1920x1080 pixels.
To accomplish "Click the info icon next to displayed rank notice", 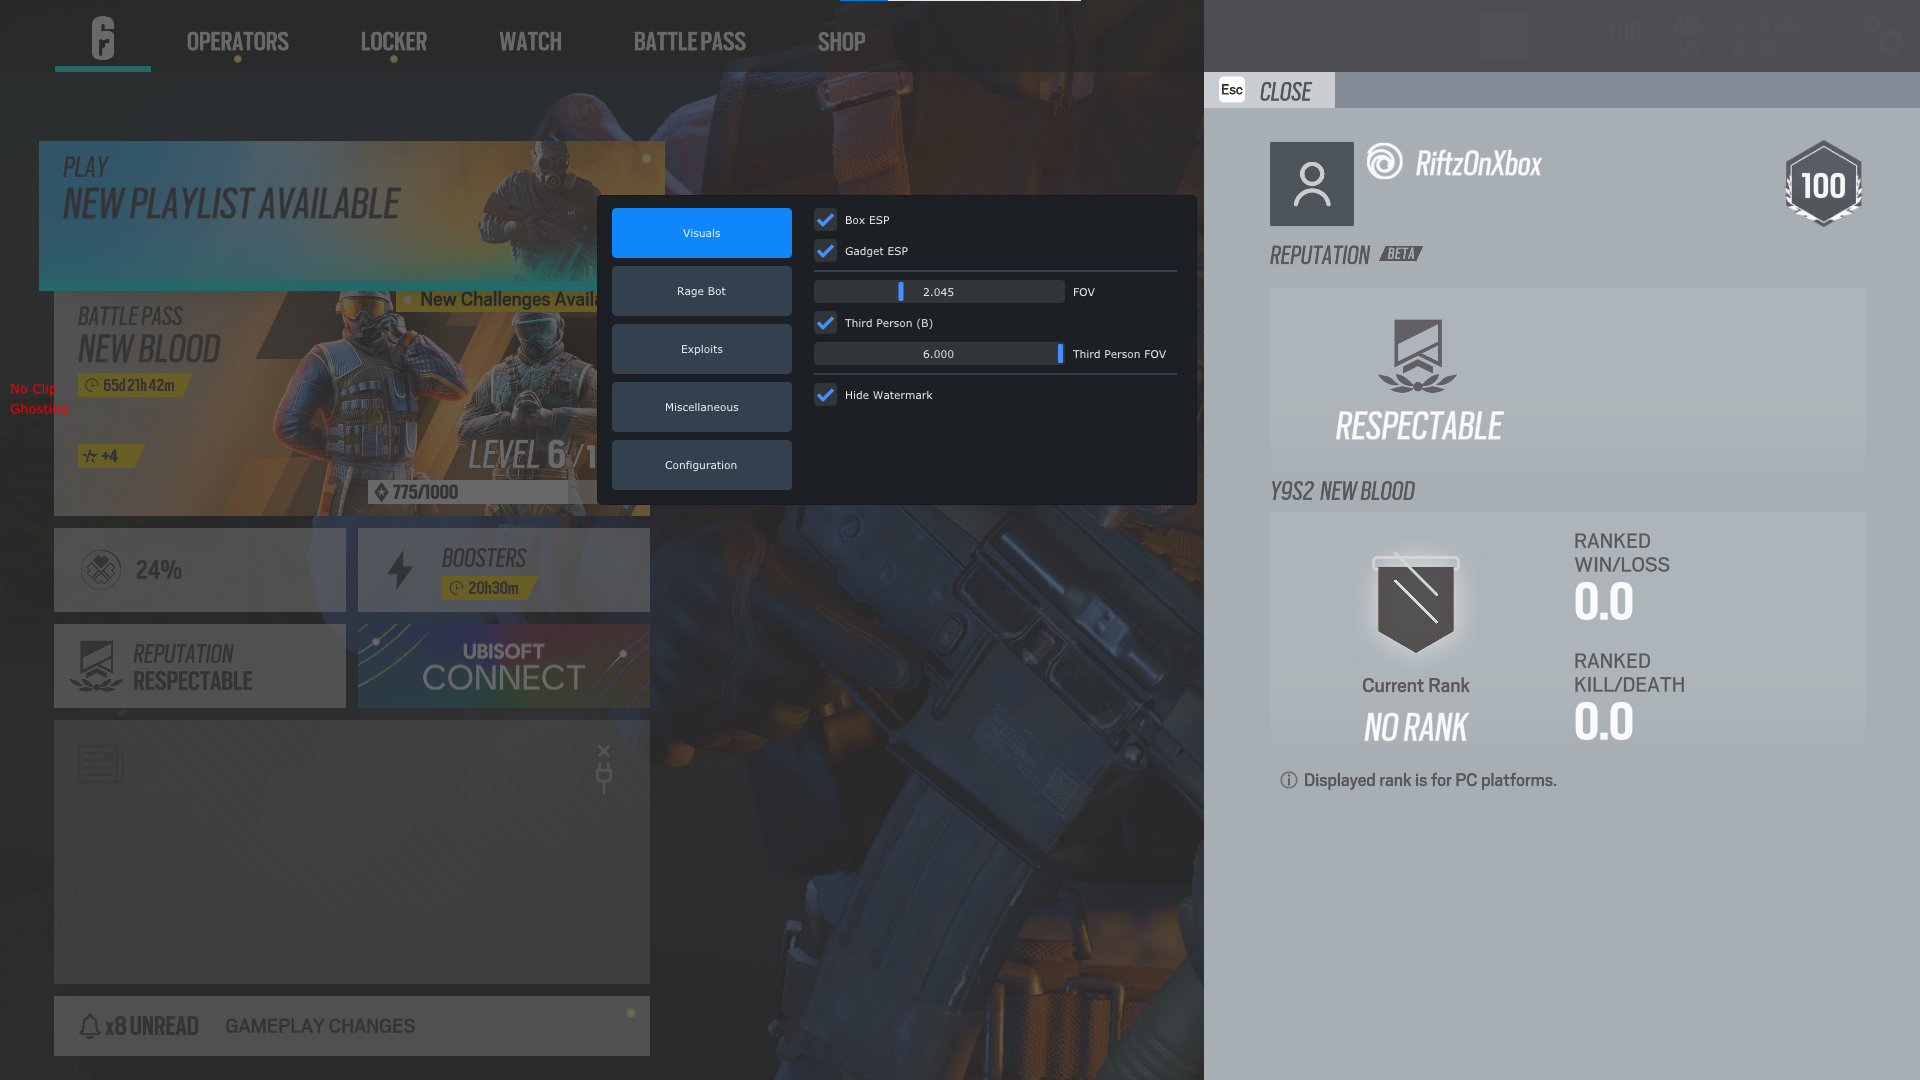I will (x=1287, y=780).
